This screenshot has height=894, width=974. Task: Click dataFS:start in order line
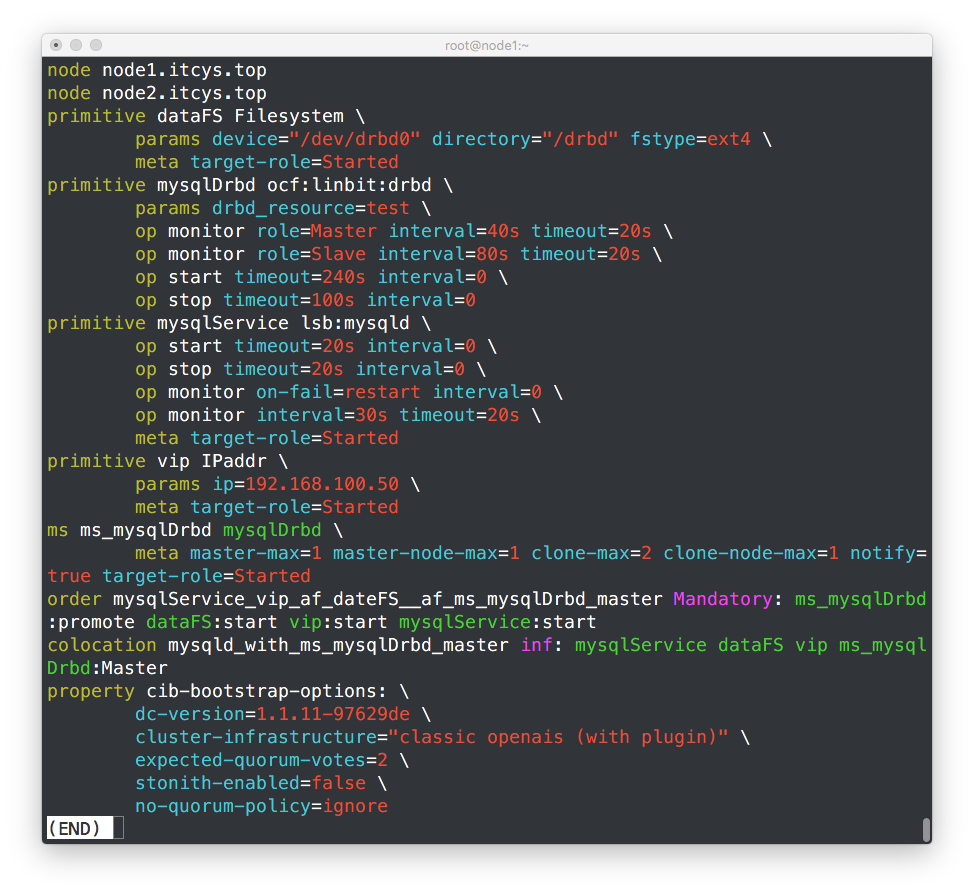212,622
